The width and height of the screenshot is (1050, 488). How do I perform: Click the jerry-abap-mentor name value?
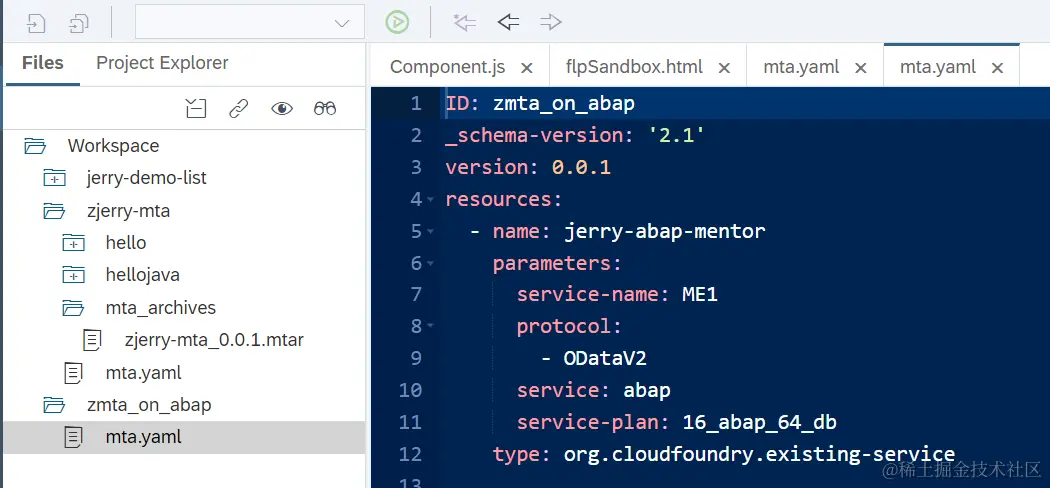point(664,232)
